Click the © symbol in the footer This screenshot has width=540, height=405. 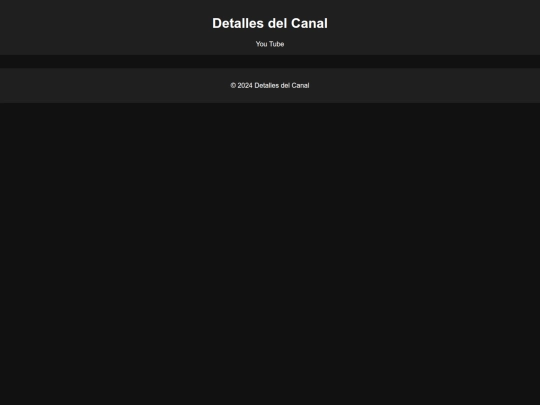[233, 85]
